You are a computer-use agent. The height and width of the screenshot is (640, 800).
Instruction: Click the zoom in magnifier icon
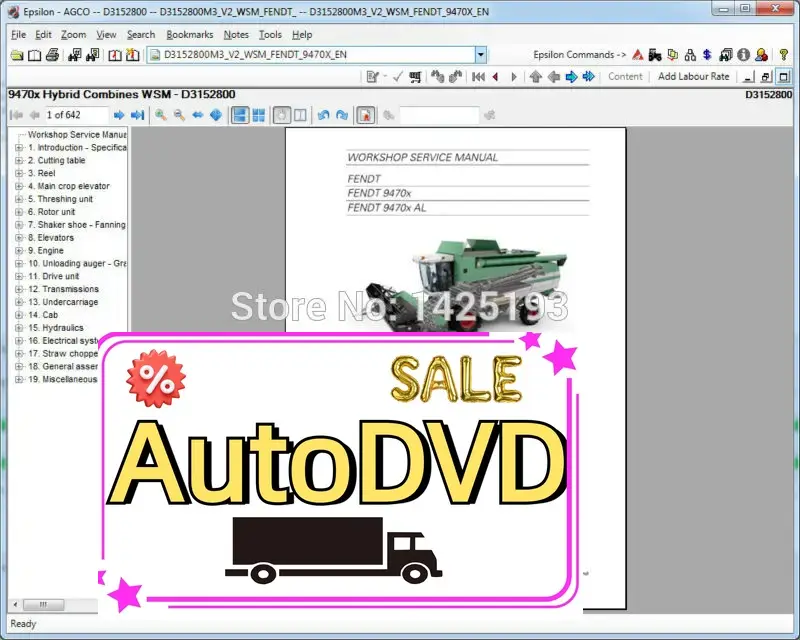tap(161, 115)
